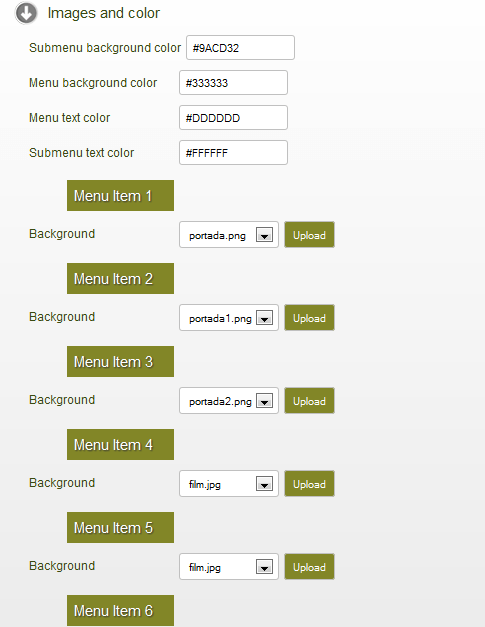Viewport: 485px width, 627px height.
Task: Select the Menu Item 2 header
Action: coord(120,279)
